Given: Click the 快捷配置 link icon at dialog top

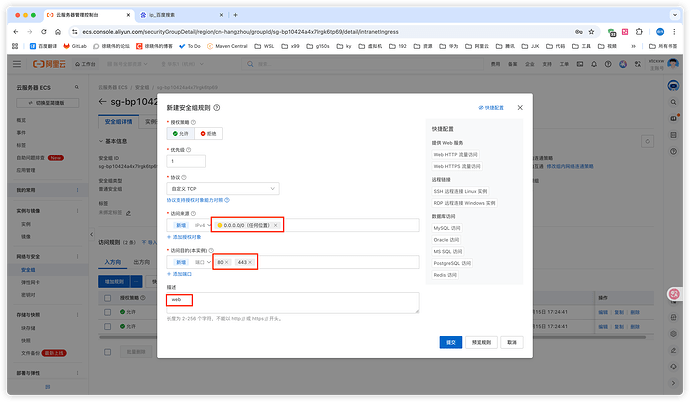Looking at the screenshot, I should [x=481, y=107].
